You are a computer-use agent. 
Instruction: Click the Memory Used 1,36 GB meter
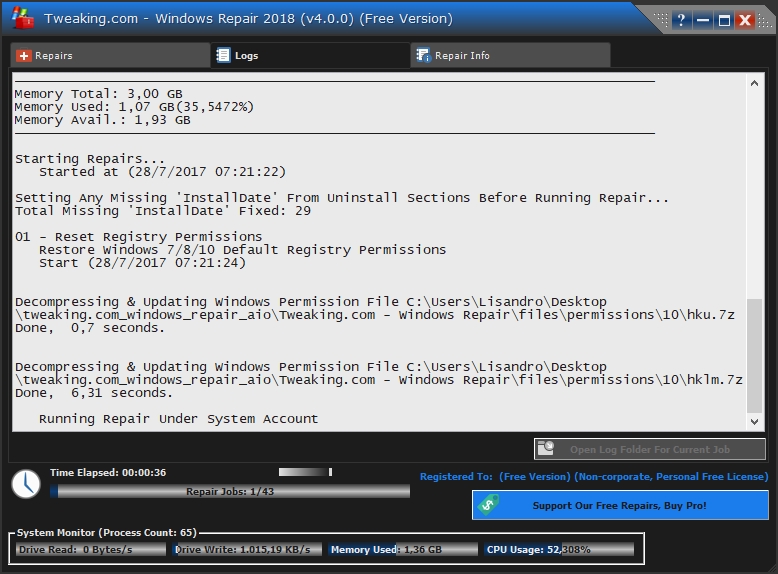(x=403, y=549)
